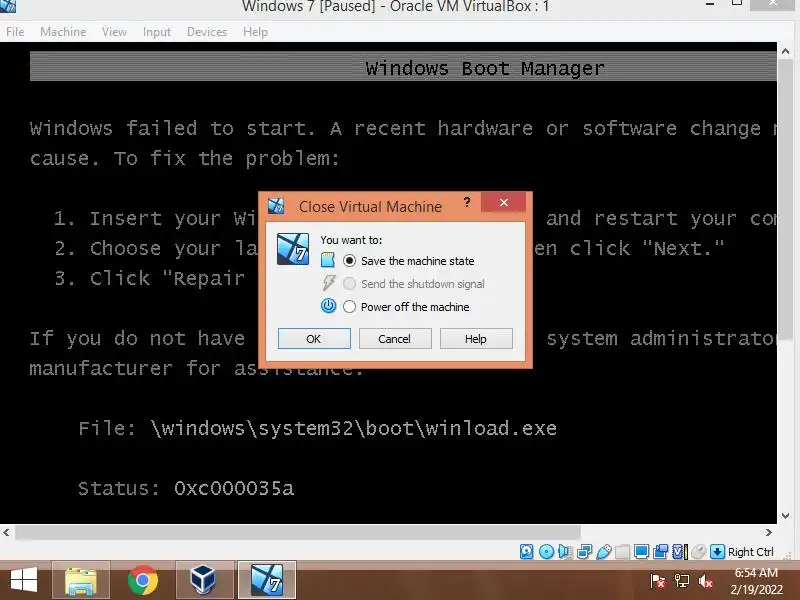The height and width of the screenshot is (600, 800).
Task: Click the question mark help icon in dialog title
Action: tap(467, 202)
